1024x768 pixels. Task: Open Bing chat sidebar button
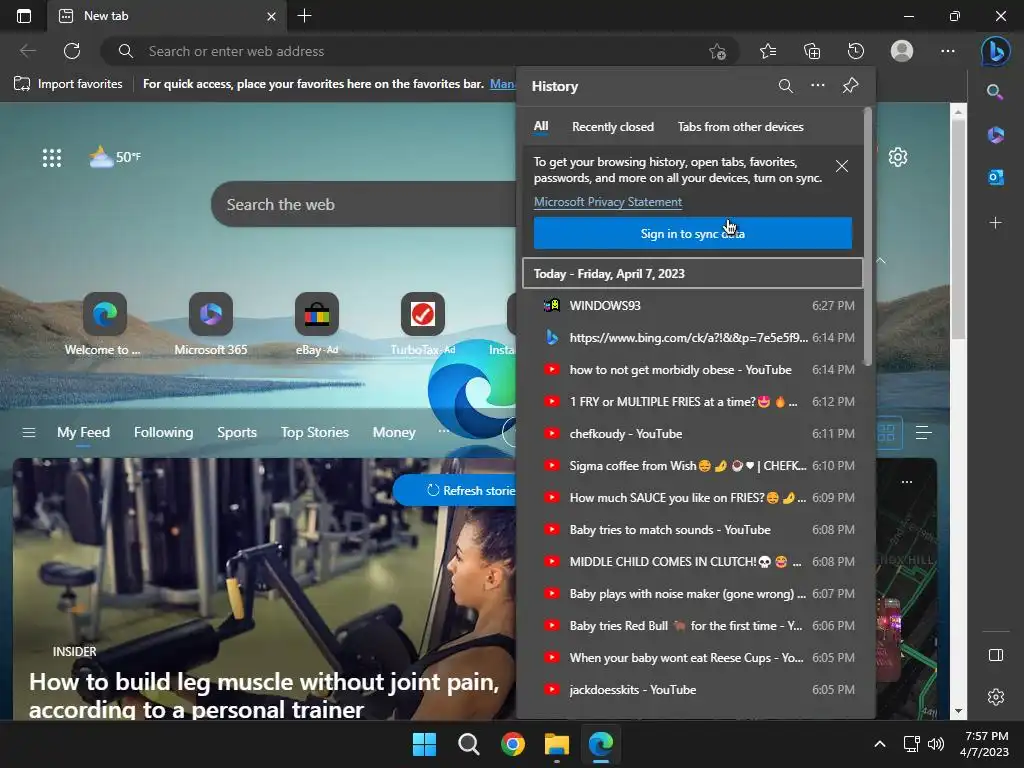(x=995, y=51)
